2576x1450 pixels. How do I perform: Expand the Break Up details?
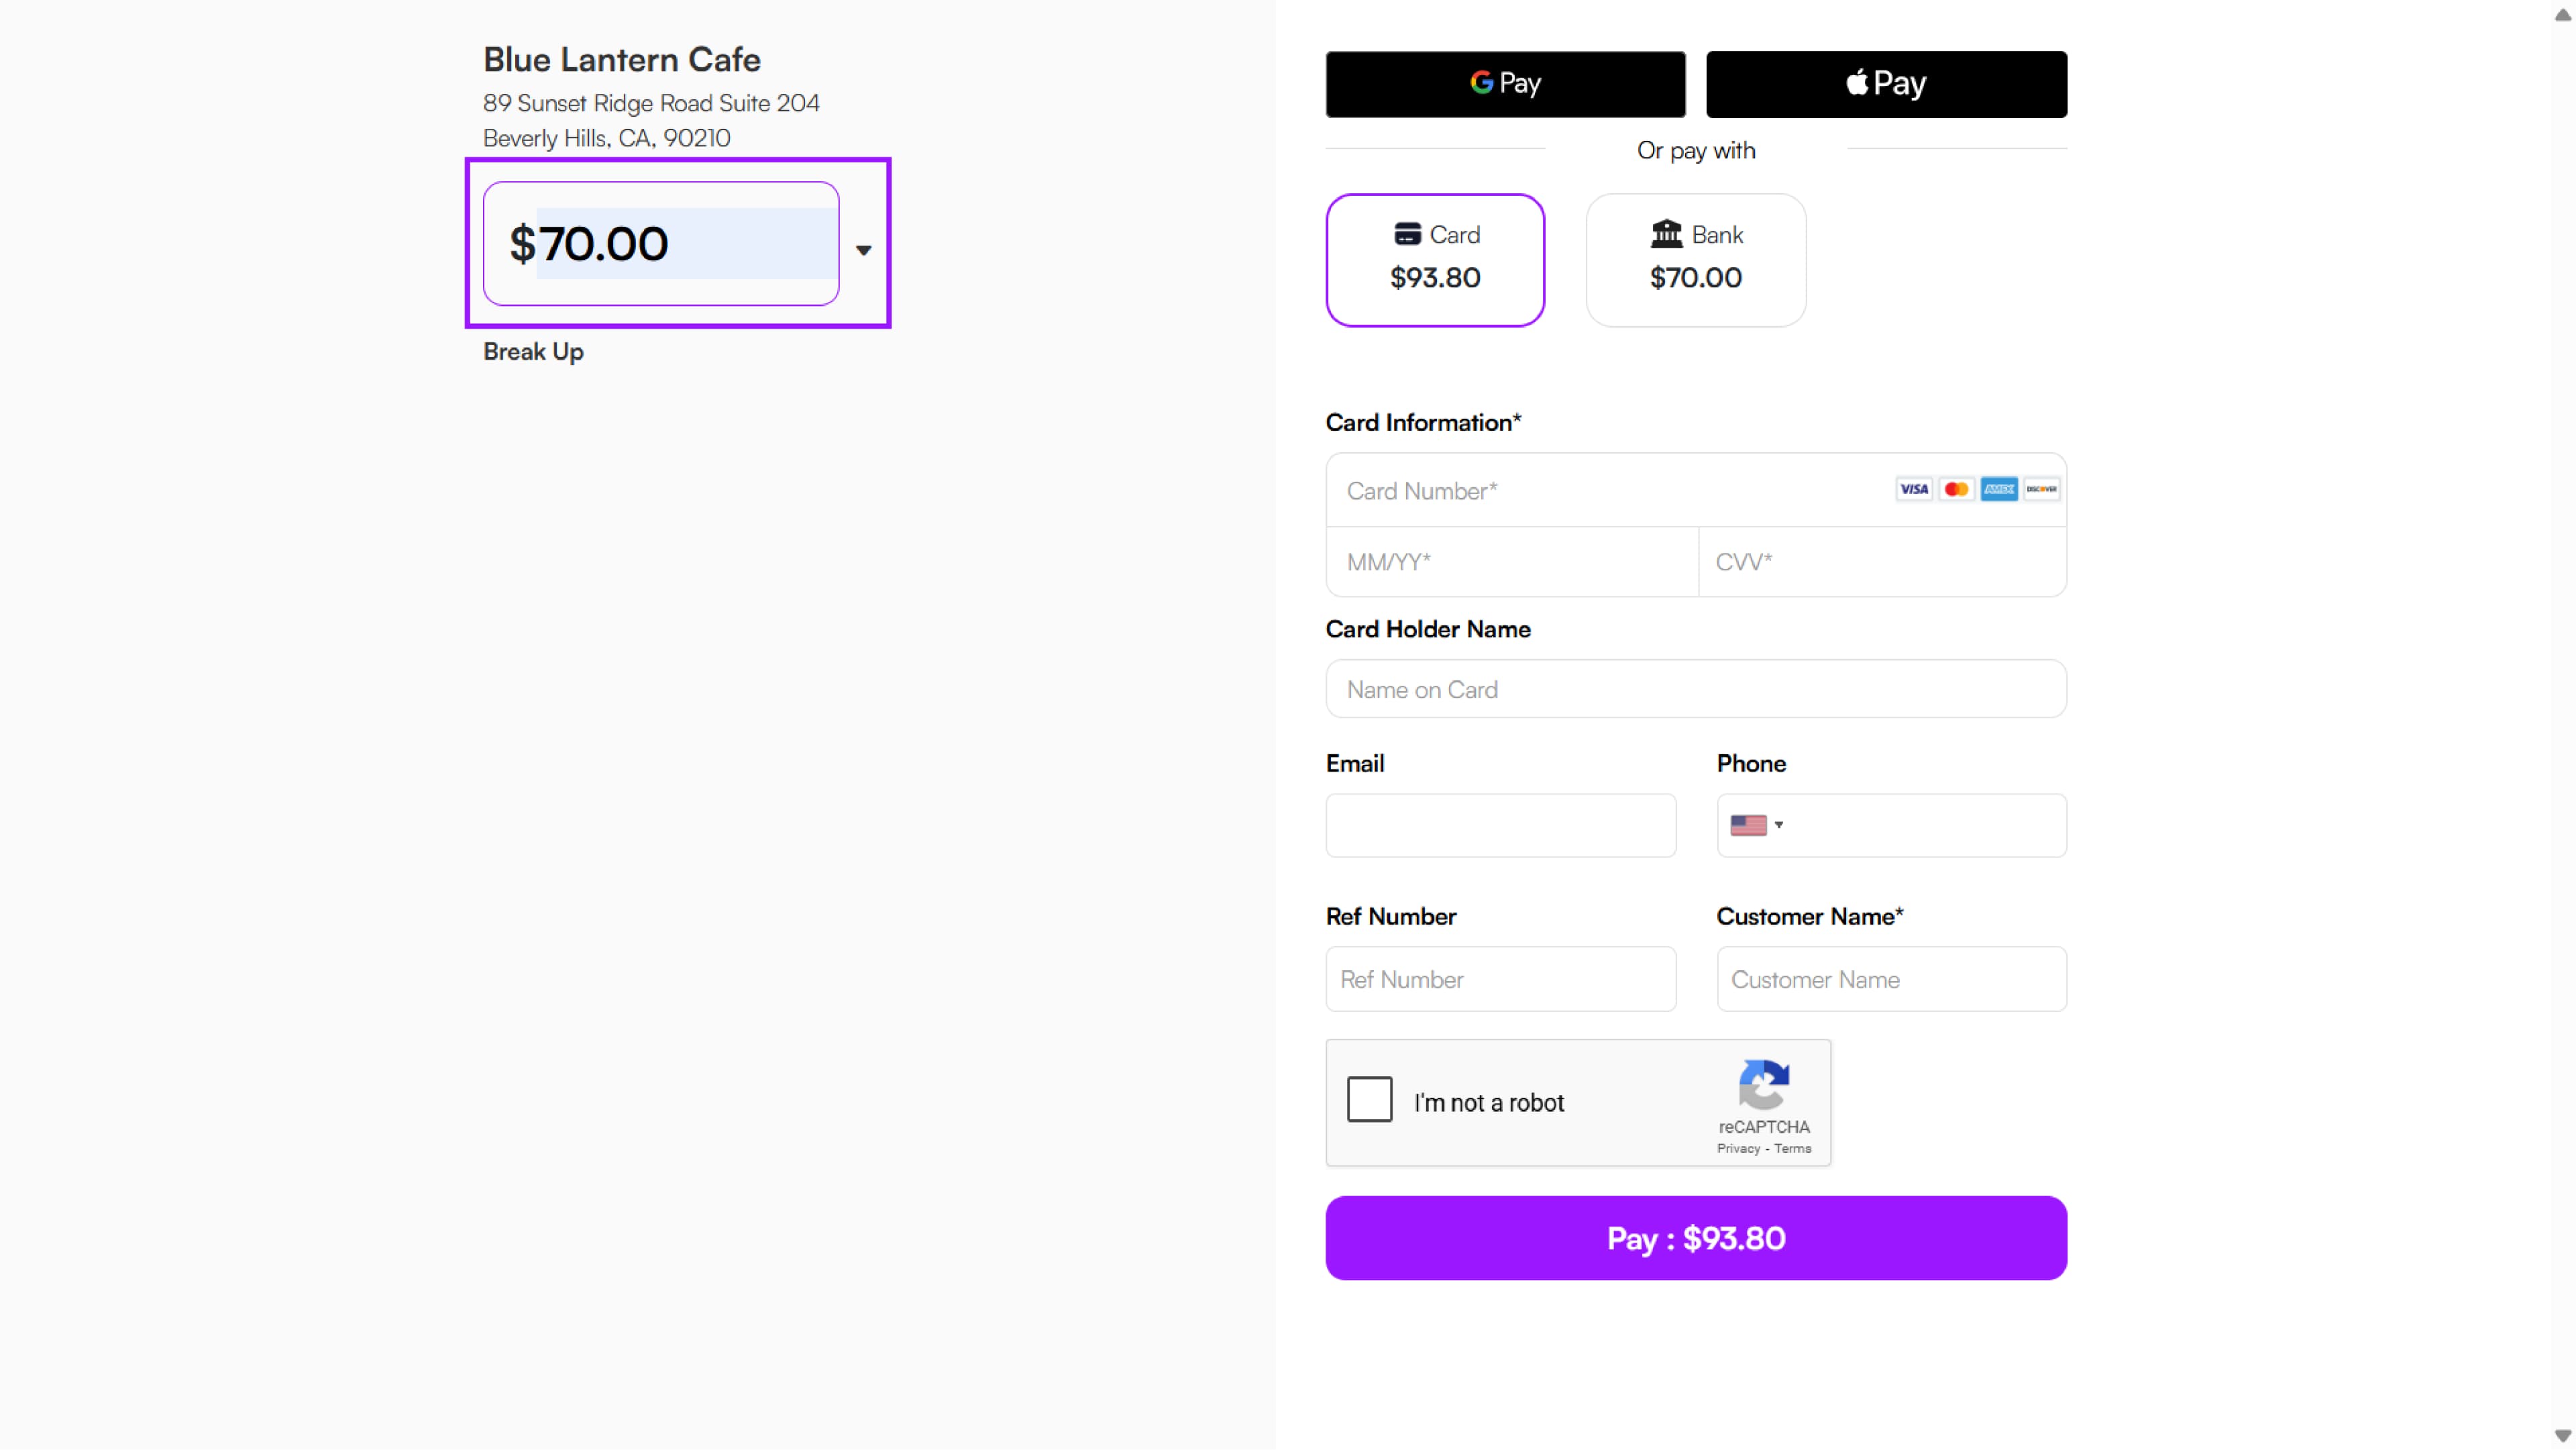coord(533,352)
